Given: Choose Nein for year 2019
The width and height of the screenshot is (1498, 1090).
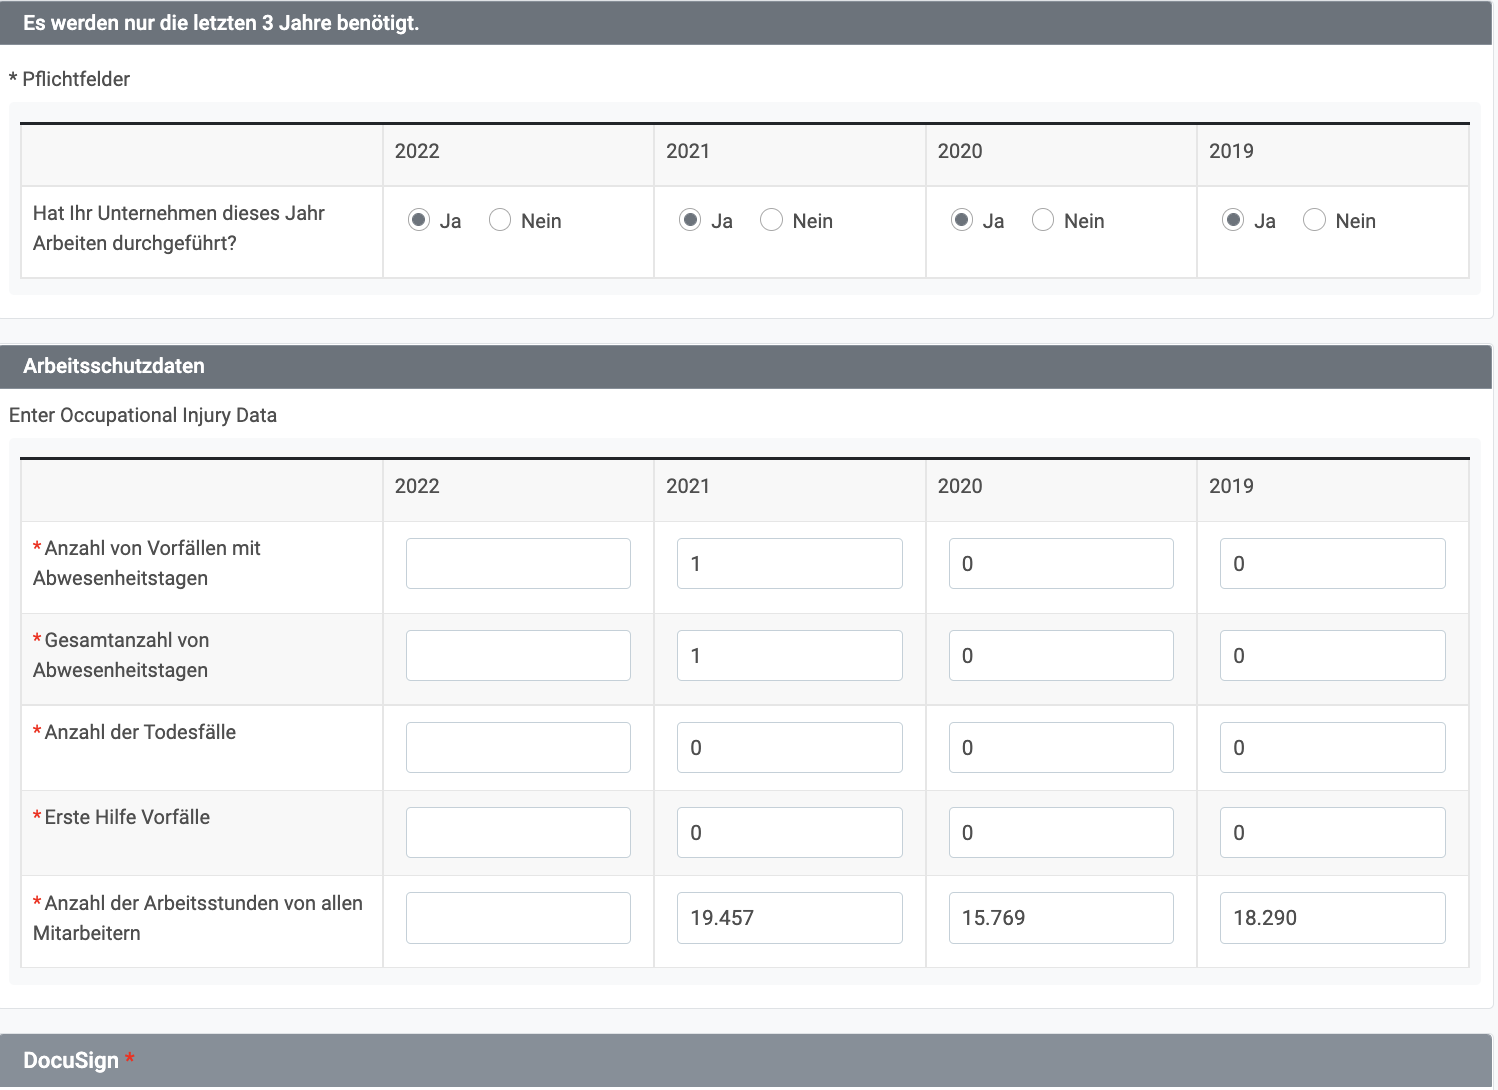Looking at the screenshot, I should point(1314,220).
